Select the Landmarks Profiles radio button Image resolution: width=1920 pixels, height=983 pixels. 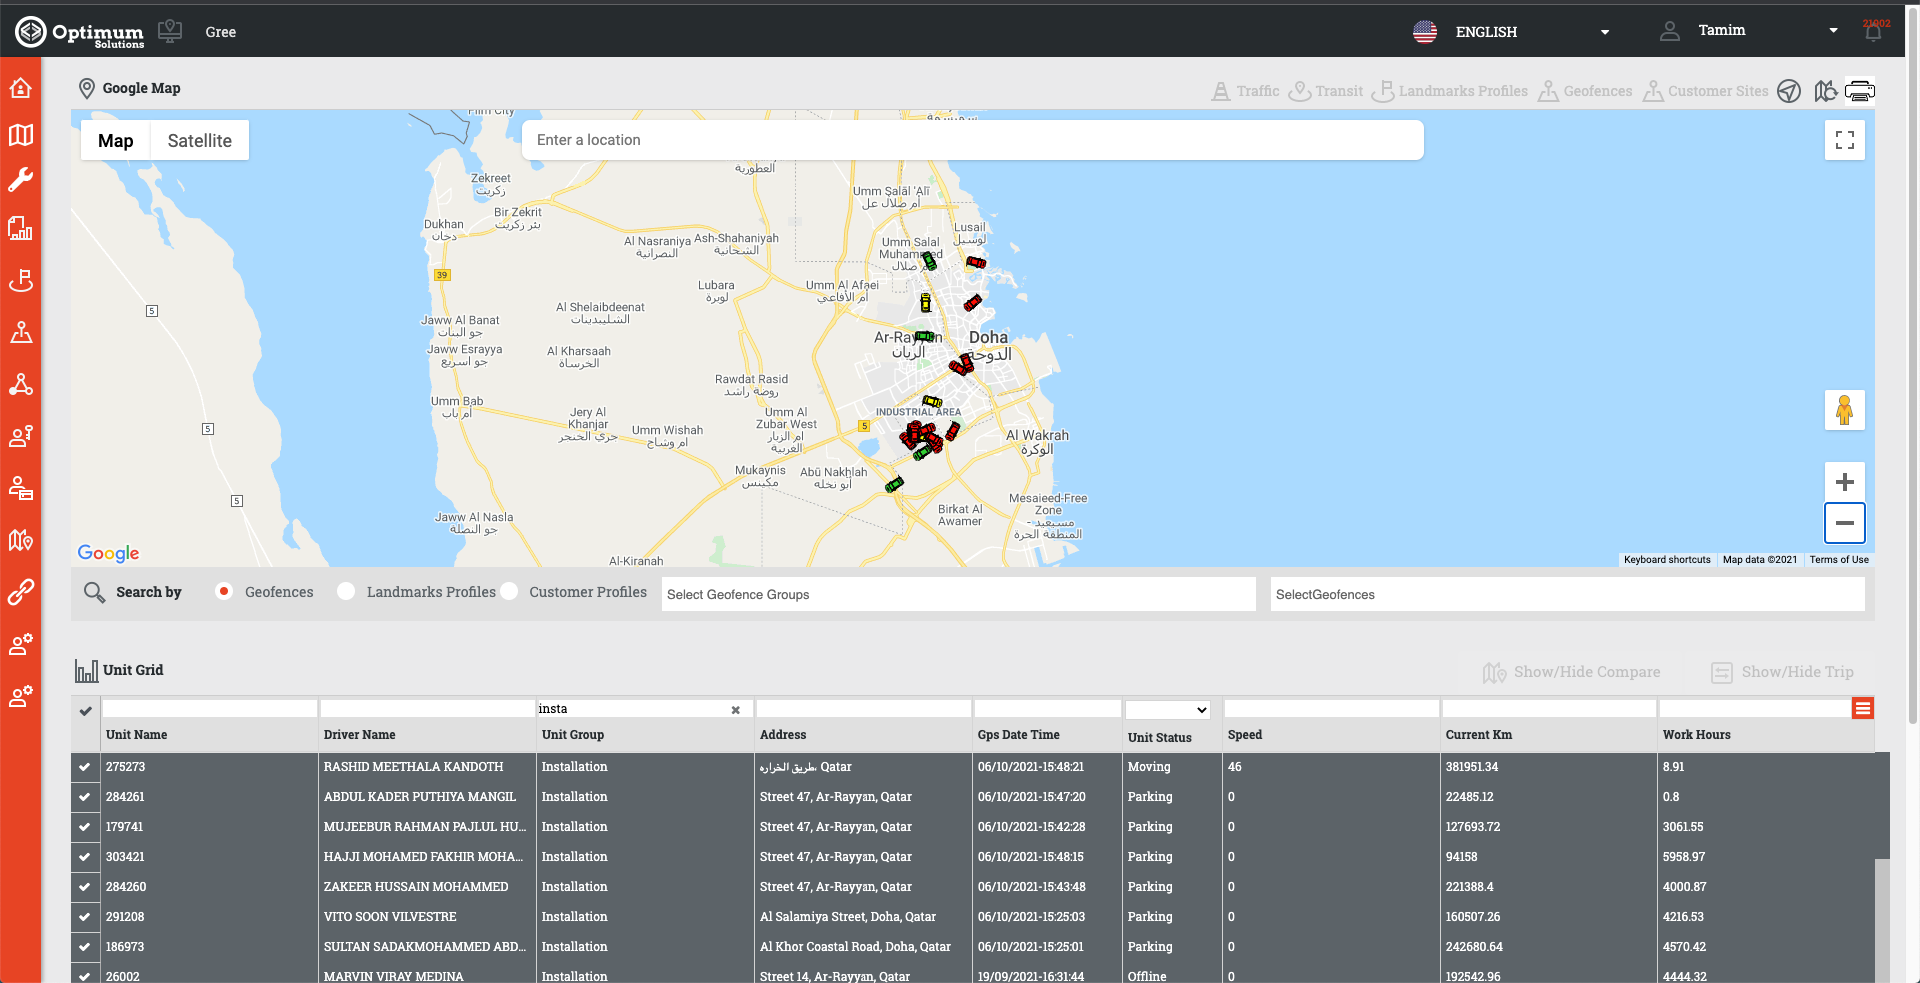click(346, 592)
